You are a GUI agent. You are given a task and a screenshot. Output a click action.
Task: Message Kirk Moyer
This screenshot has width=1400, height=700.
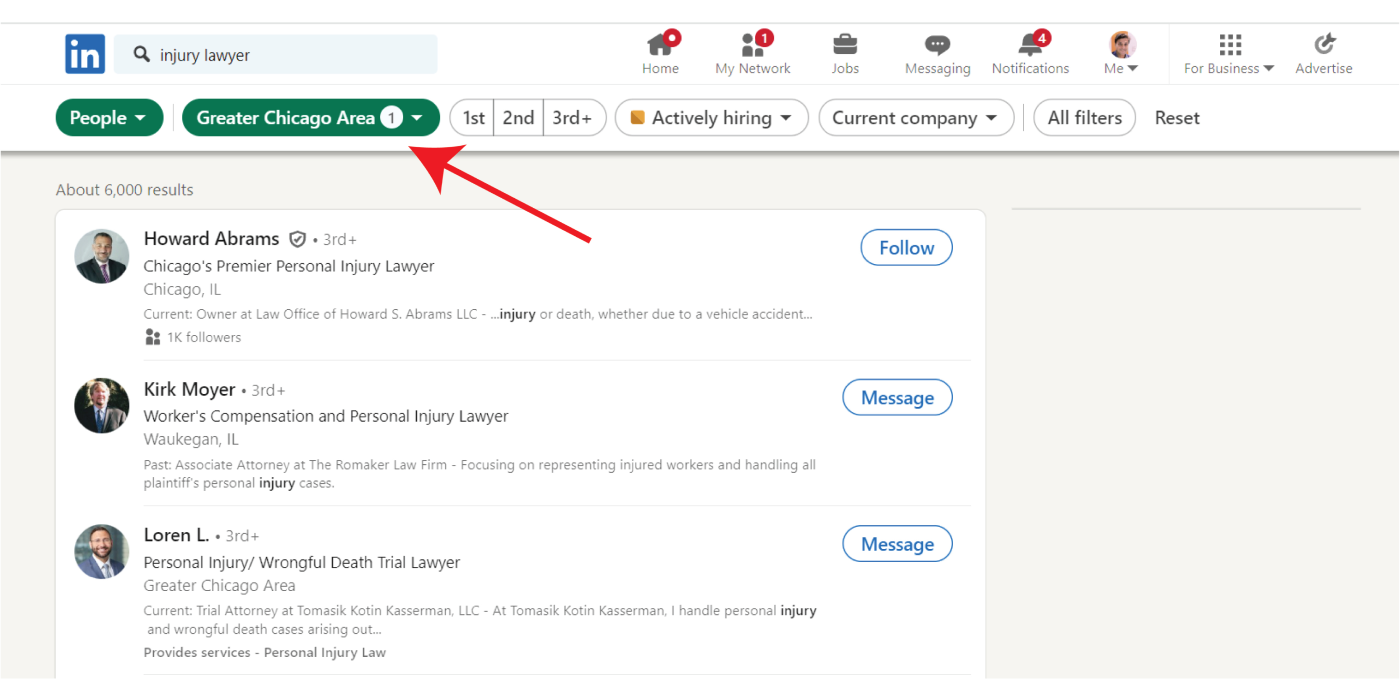coord(898,398)
